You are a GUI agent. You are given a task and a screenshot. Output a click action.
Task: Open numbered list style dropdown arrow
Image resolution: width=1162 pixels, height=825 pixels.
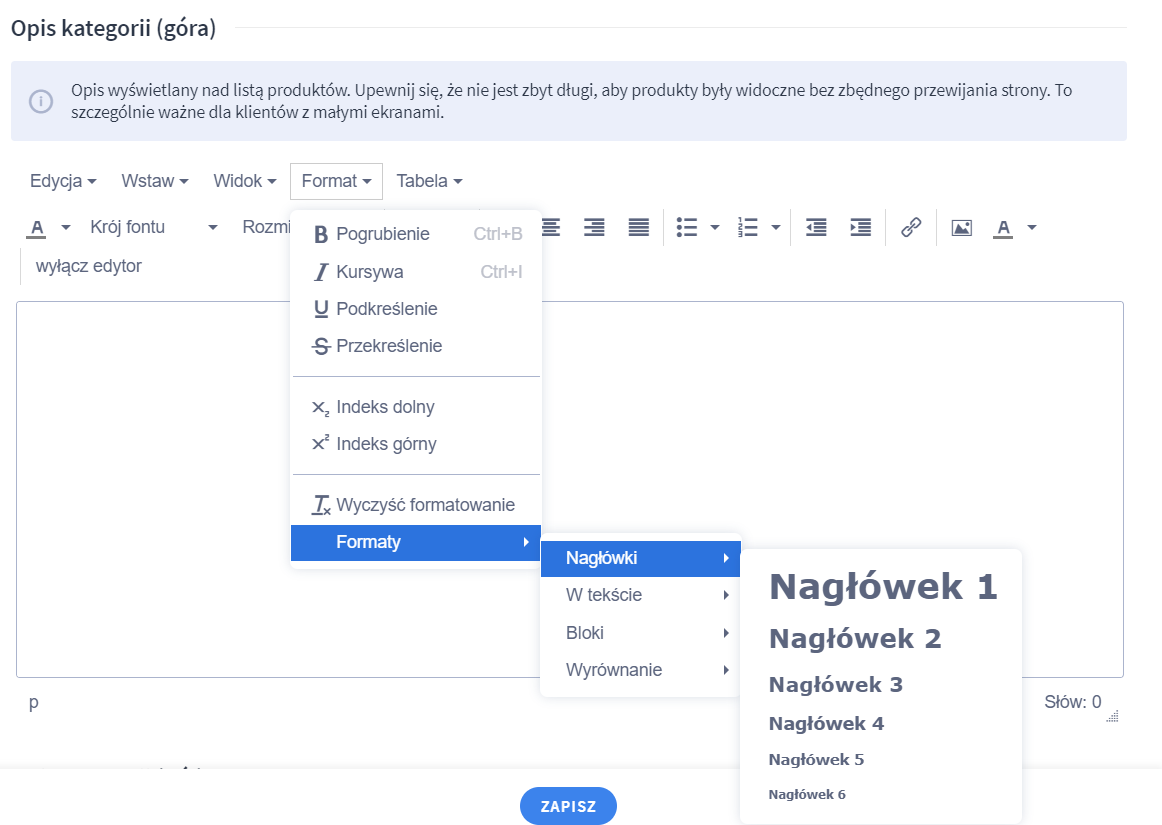pyautogui.click(x=776, y=228)
